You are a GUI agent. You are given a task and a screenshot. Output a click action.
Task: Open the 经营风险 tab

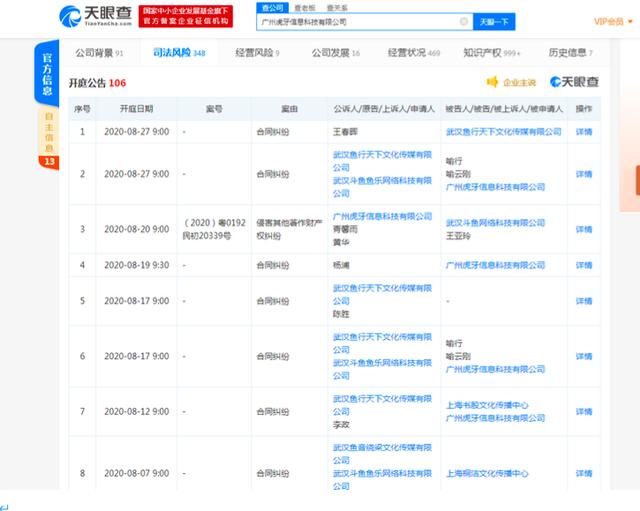pos(257,53)
